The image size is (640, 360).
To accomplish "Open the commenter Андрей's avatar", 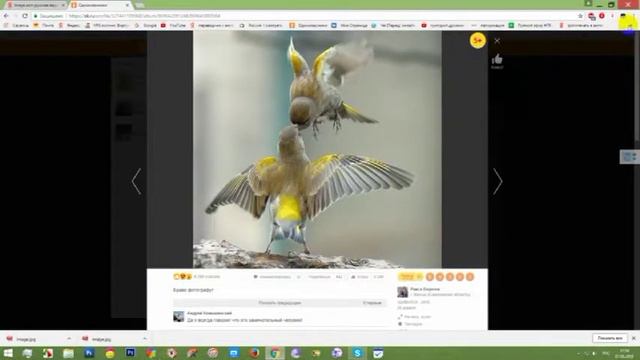I will click(178, 316).
